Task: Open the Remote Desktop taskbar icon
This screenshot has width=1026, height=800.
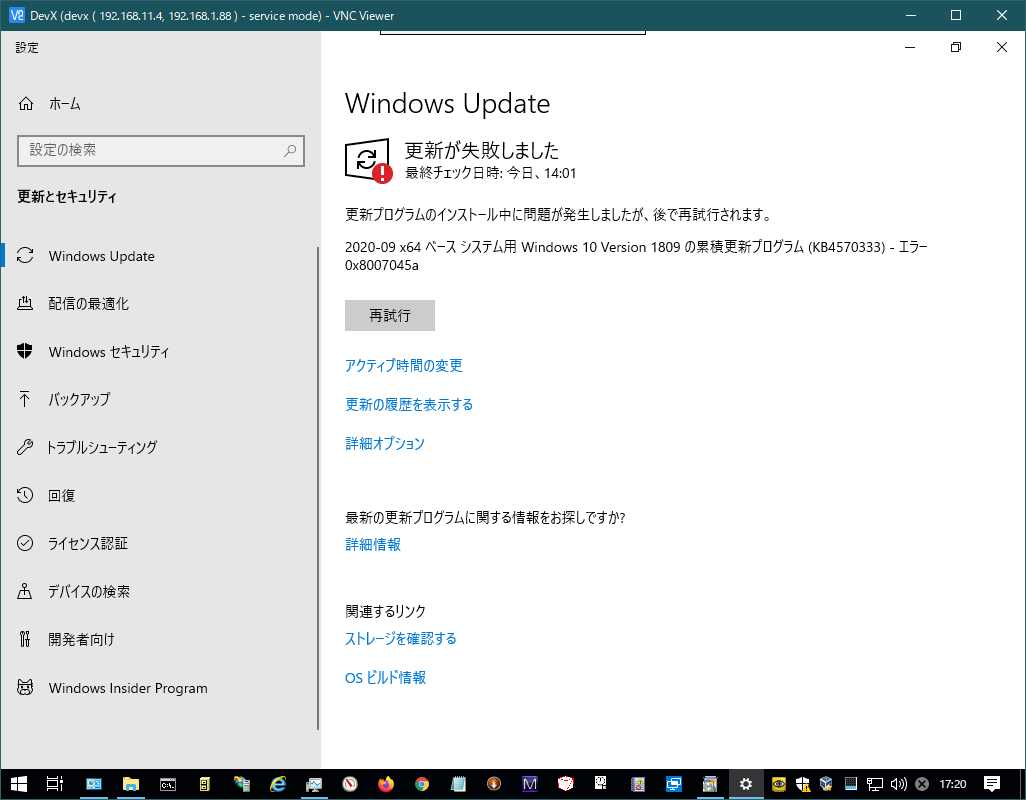Action: [674, 784]
